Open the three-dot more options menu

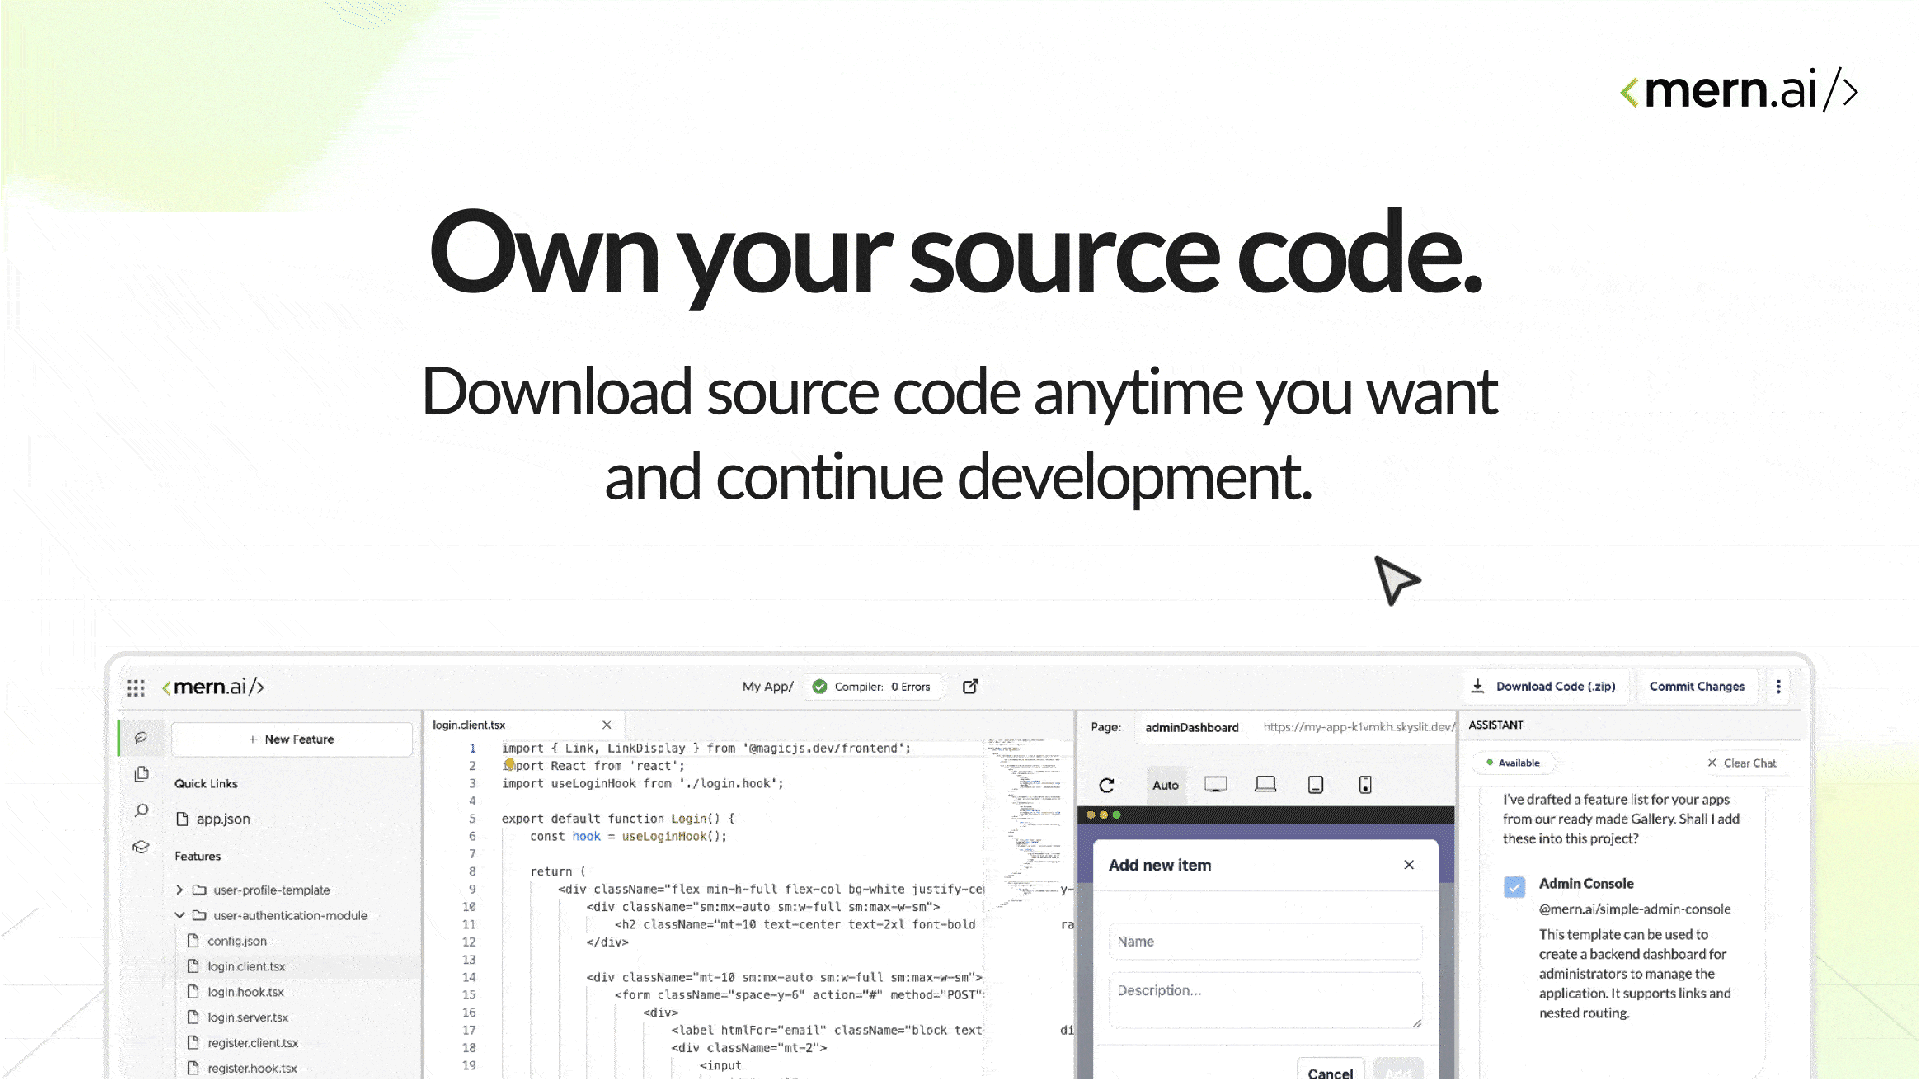coord(1778,687)
